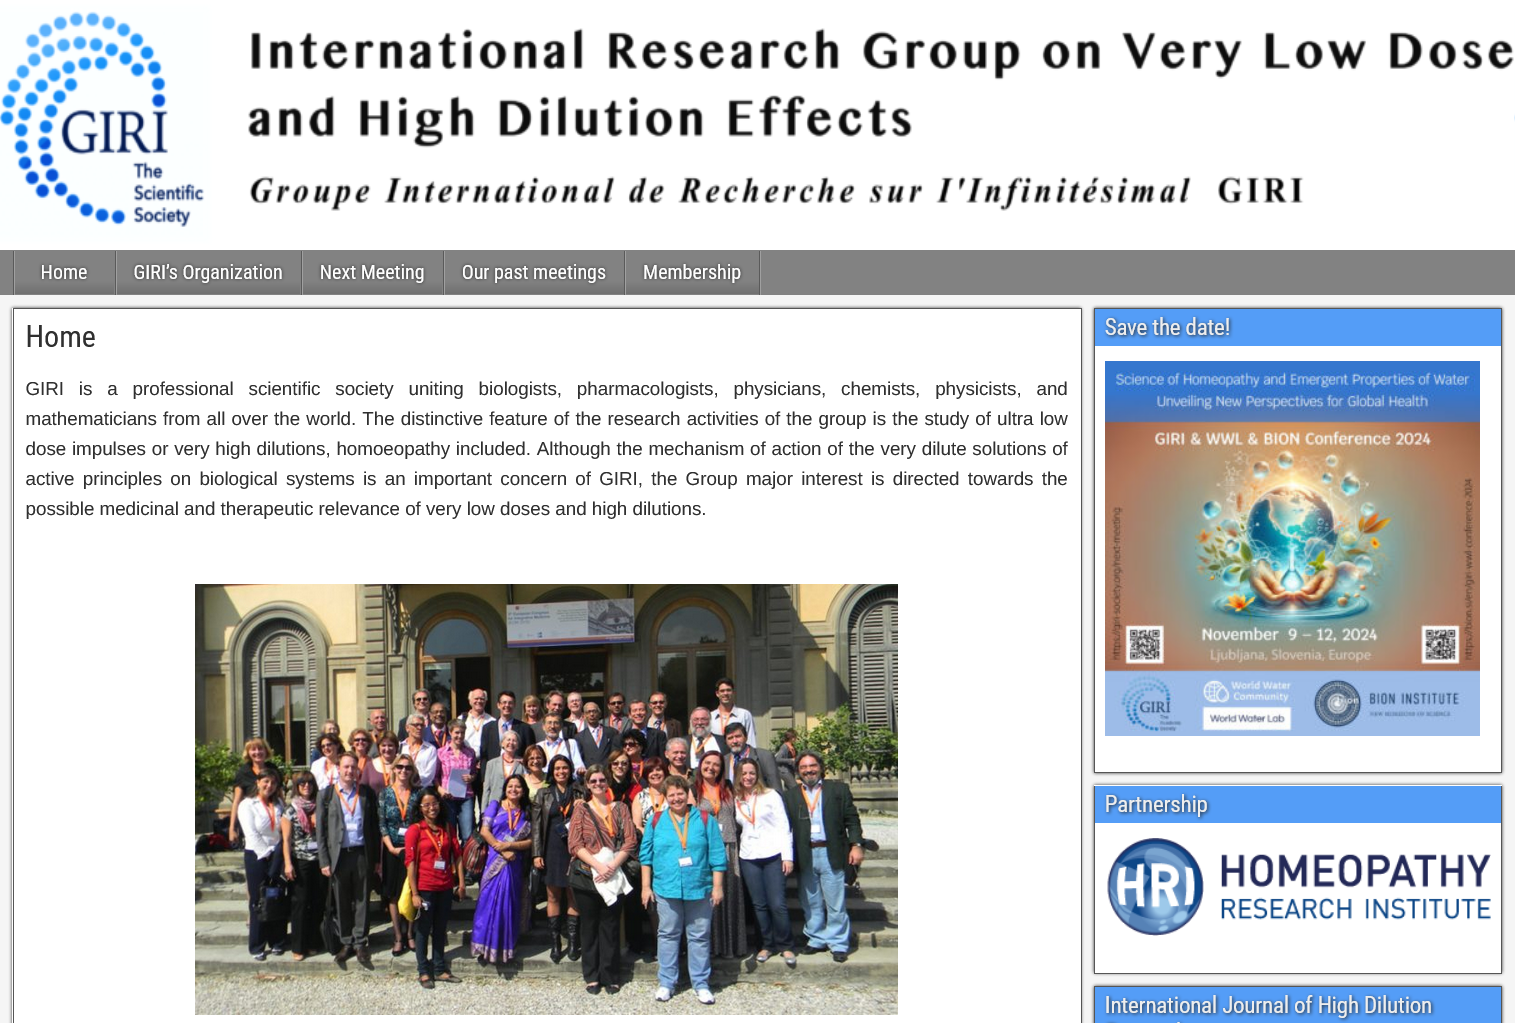This screenshot has height=1023, width=1515.
Task: Click the round HRI logo icon
Action: pos(1155,886)
